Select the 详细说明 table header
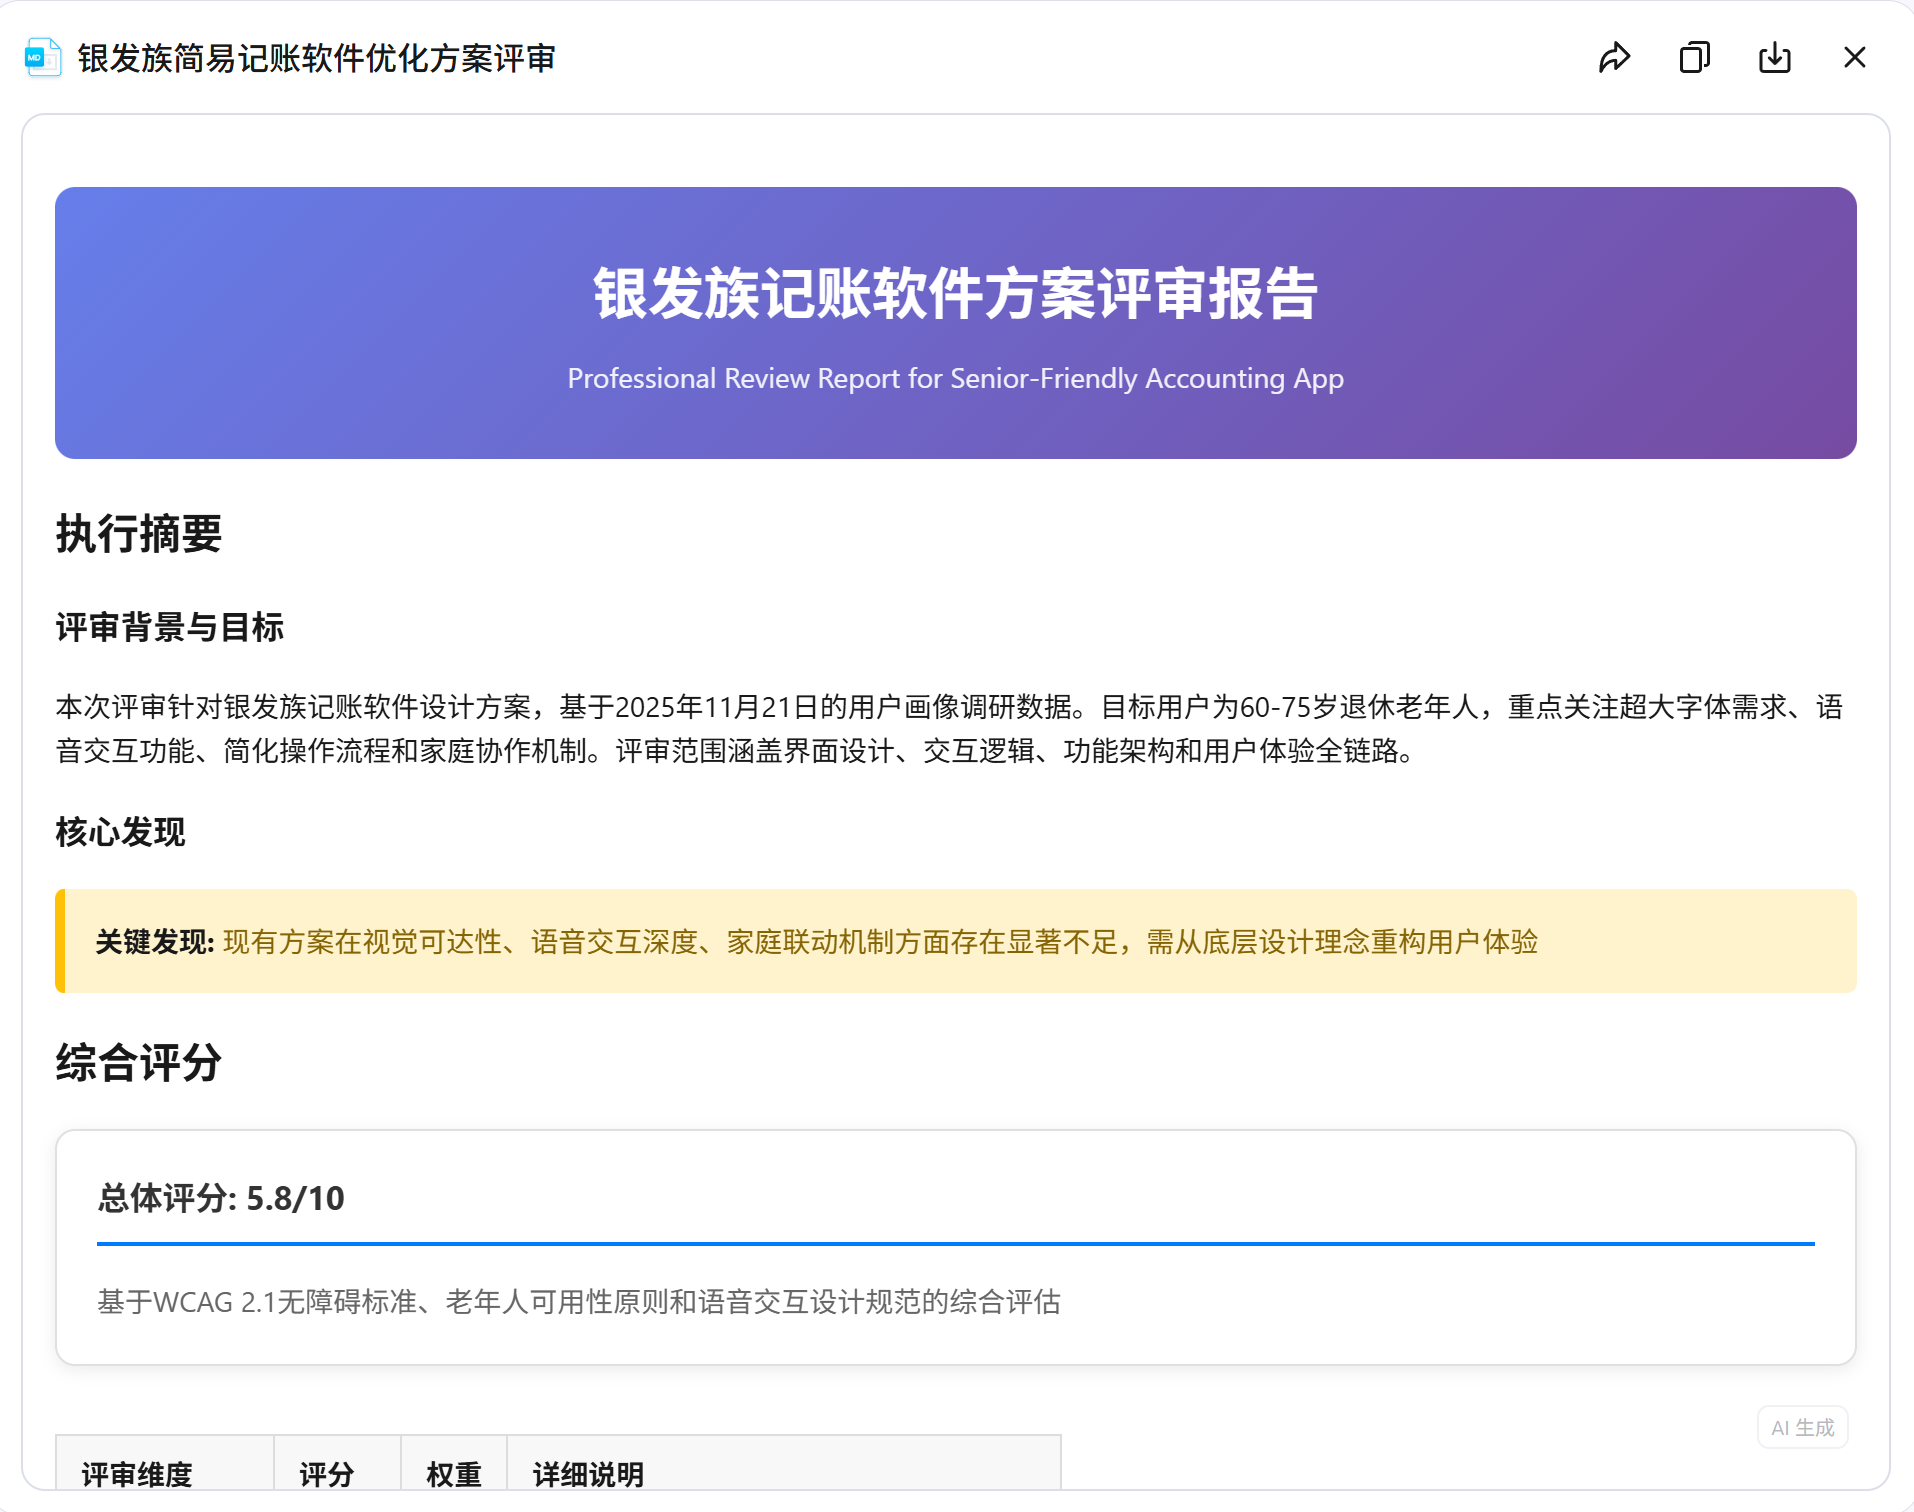 click(x=587, y=1473)
